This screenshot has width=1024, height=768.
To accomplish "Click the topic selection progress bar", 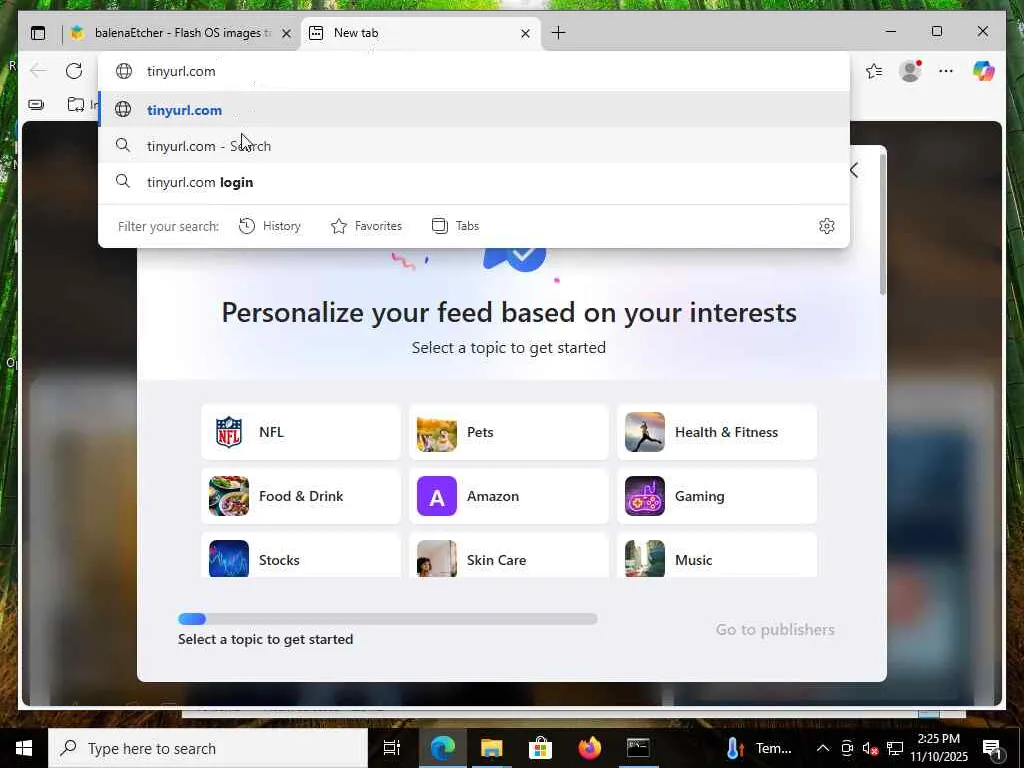I will coord(387,619).
